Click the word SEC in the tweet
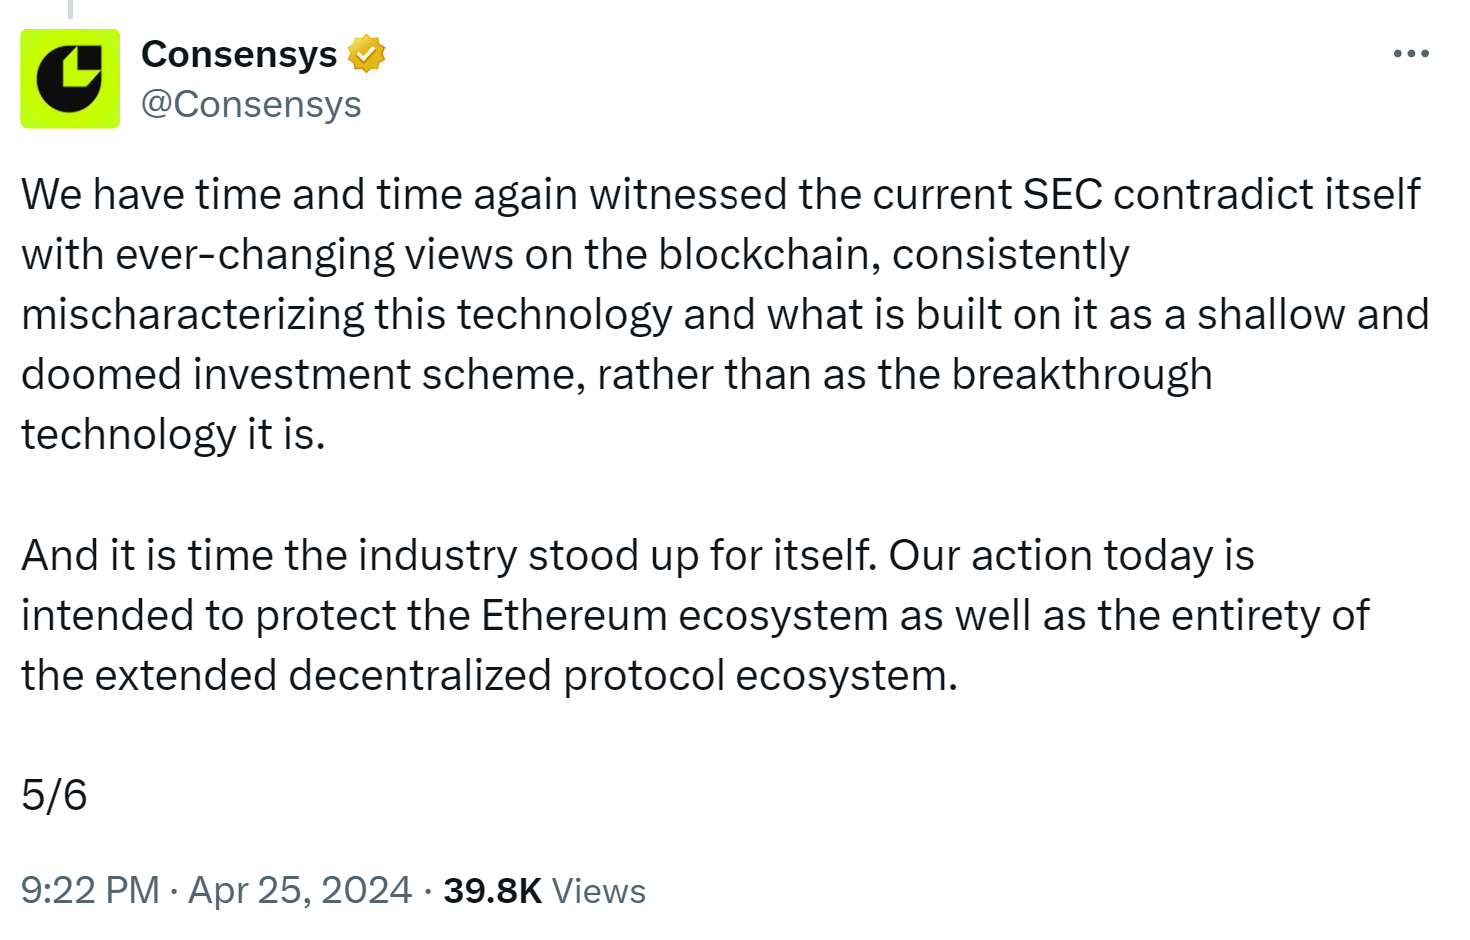The width and height of the screenshot is (1470, 940). coord(1062,194)
